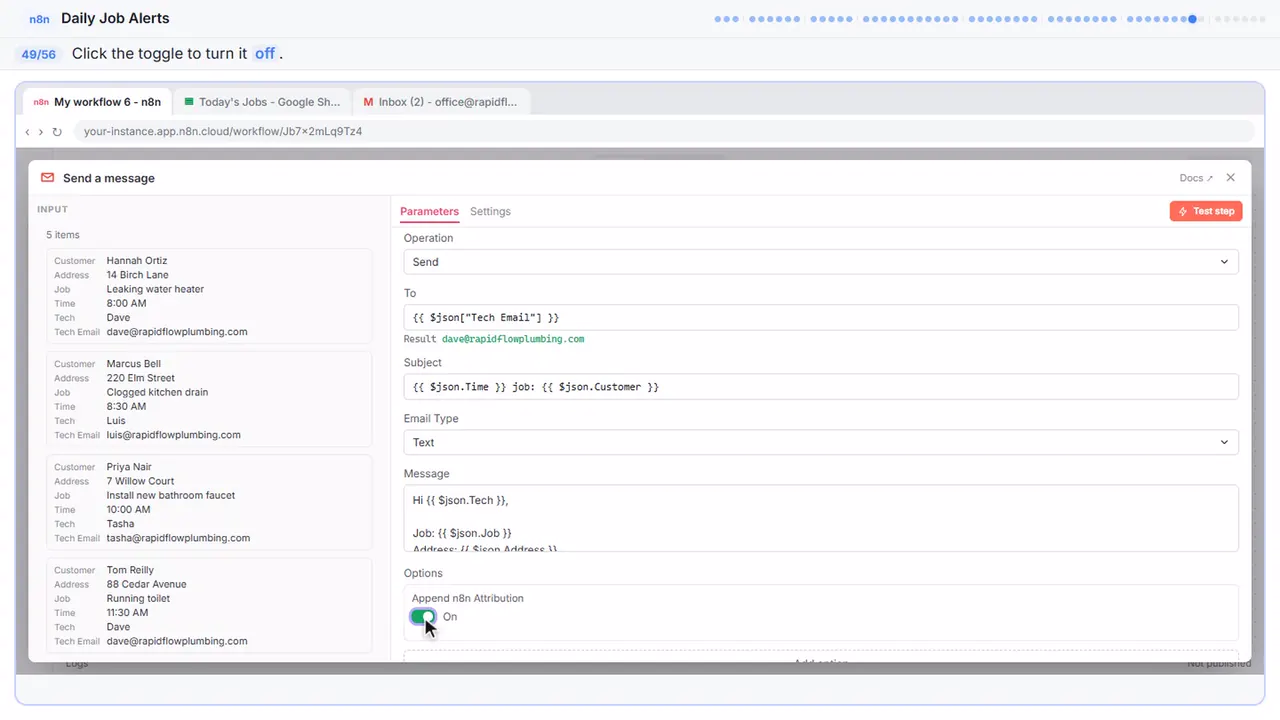Viewport: 1280px width, 720px height.
Task: Switch to the Settings tab
Action: [490, 211]
